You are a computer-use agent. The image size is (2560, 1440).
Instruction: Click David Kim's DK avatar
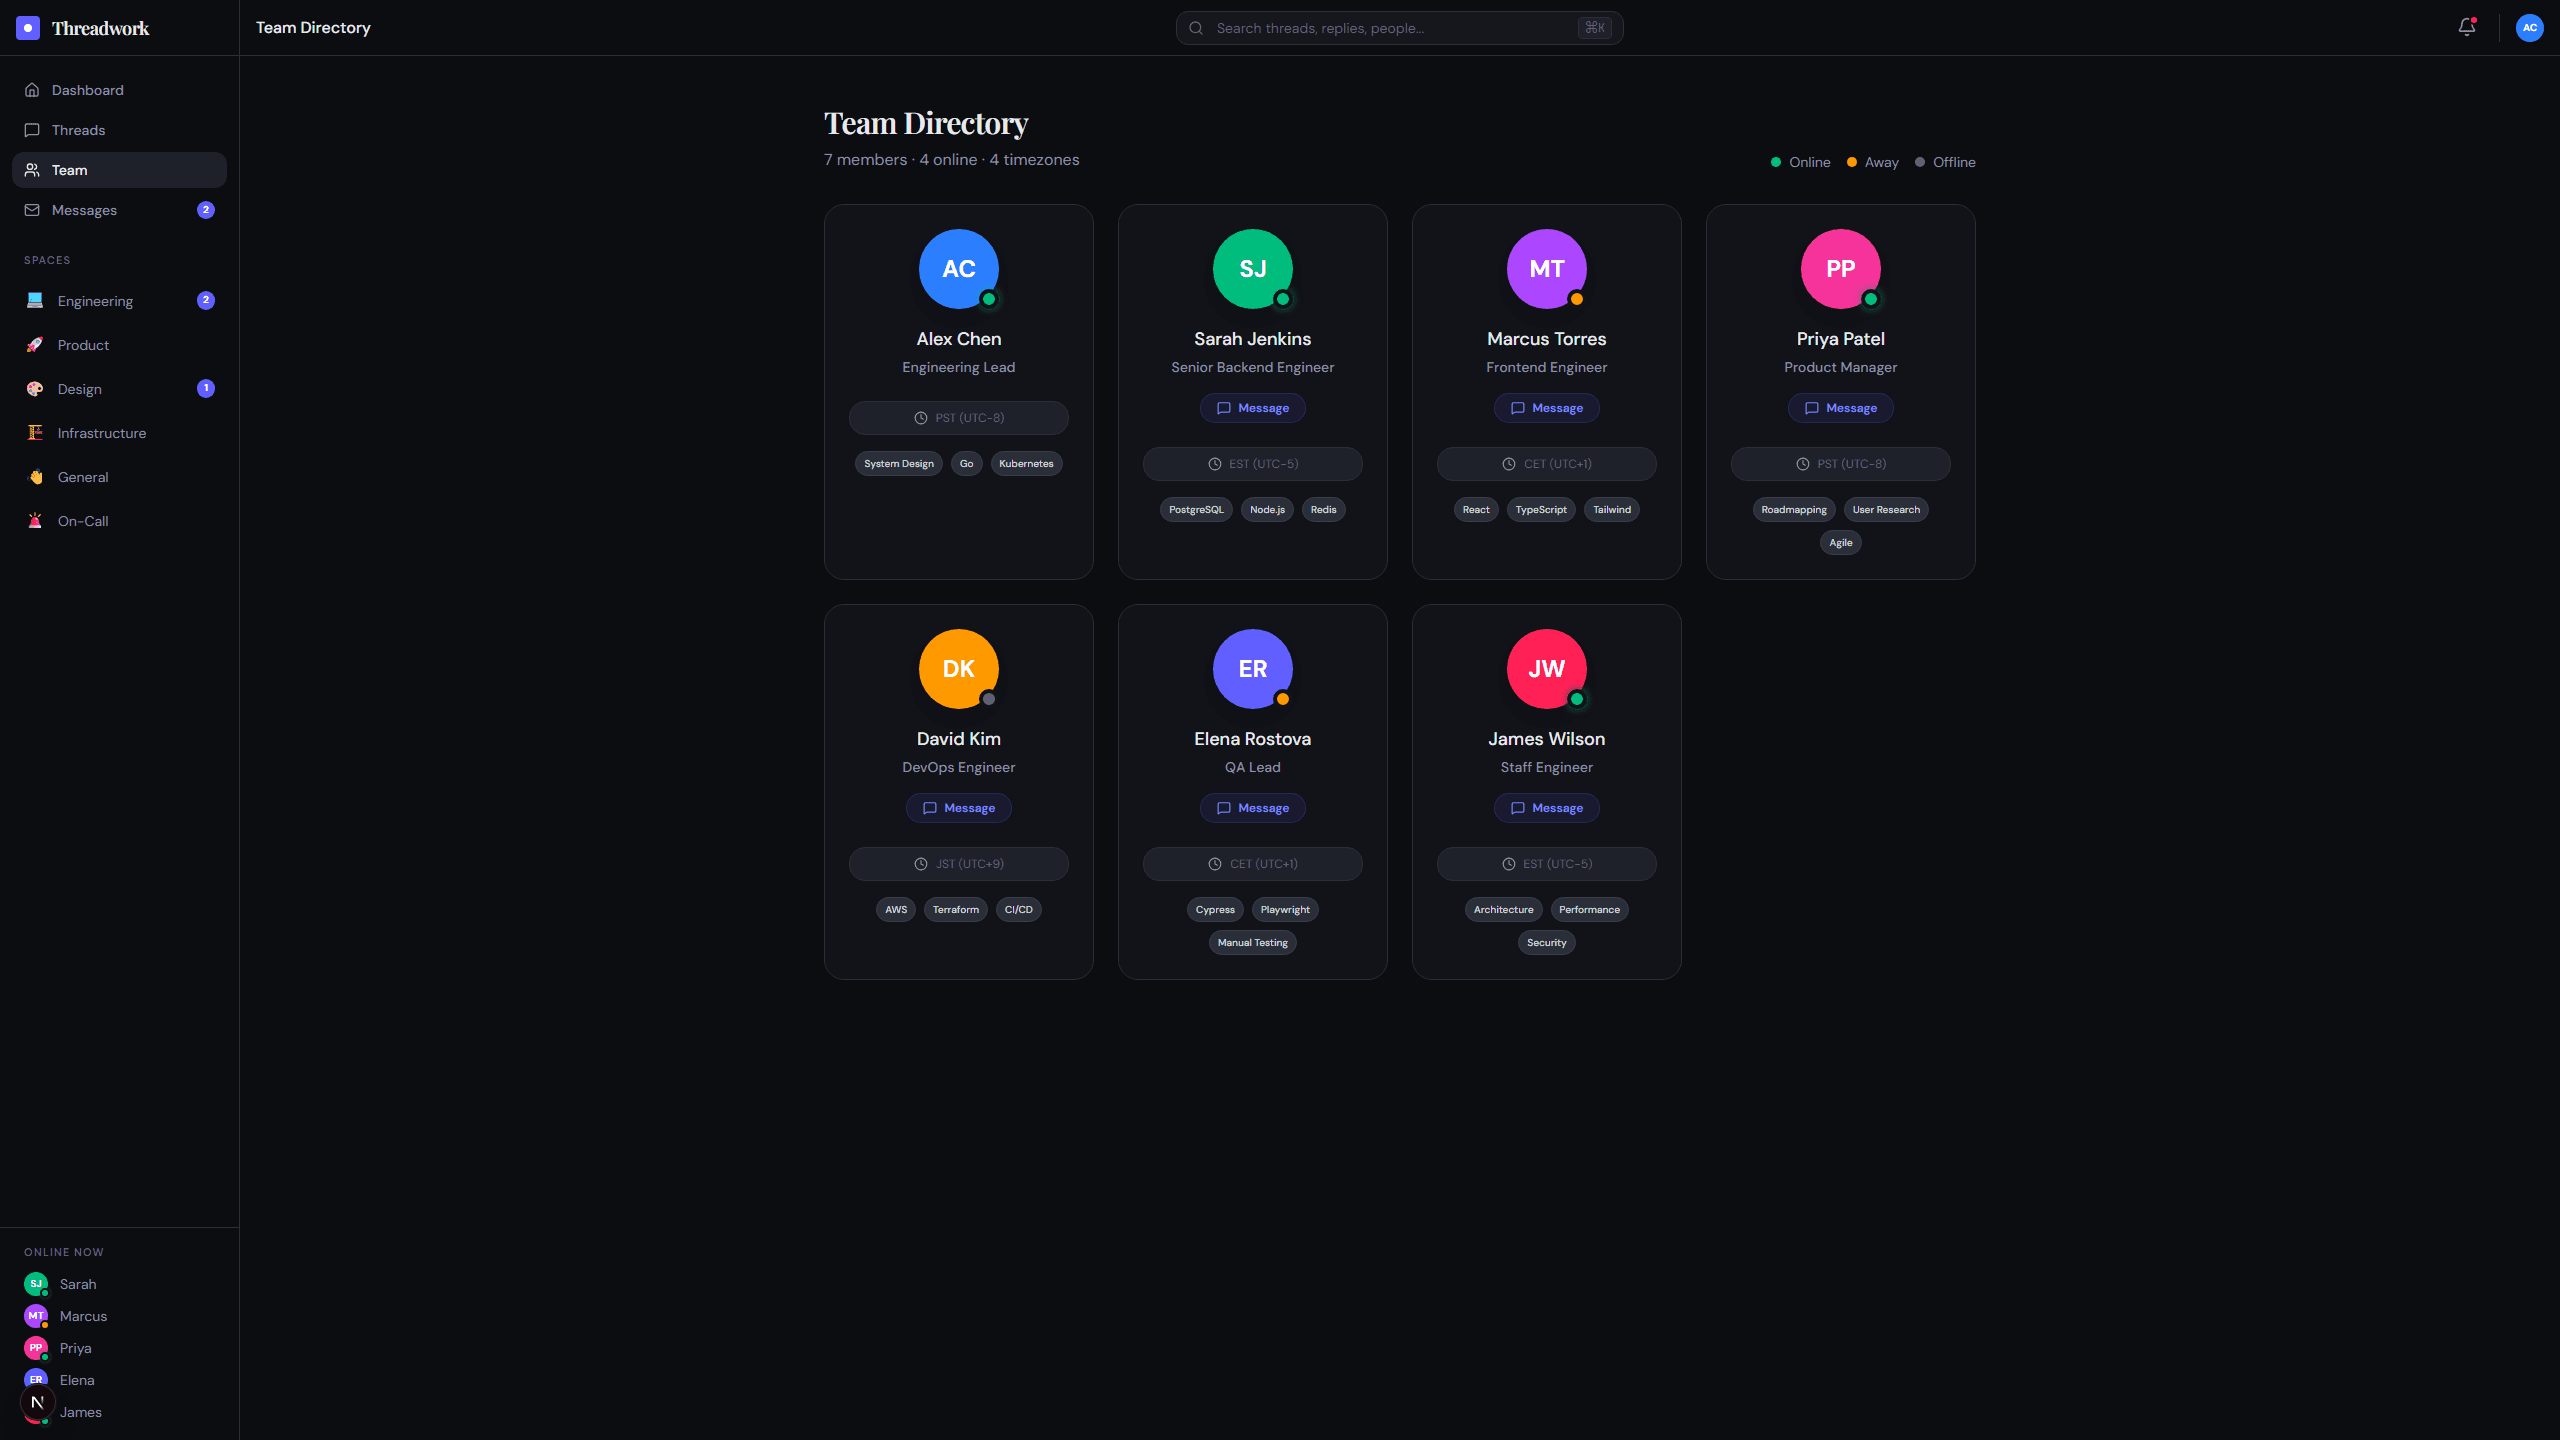tap(958, 669)
